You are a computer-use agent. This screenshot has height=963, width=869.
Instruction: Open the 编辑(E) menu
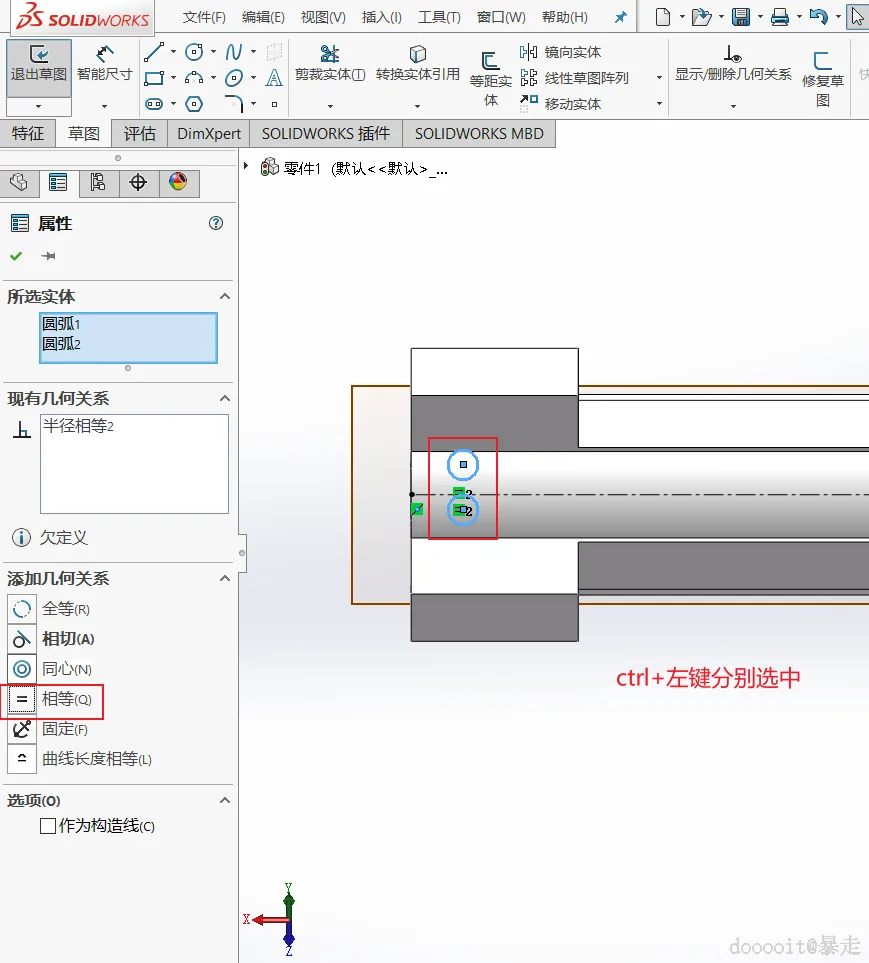click(x=263, y=17)
